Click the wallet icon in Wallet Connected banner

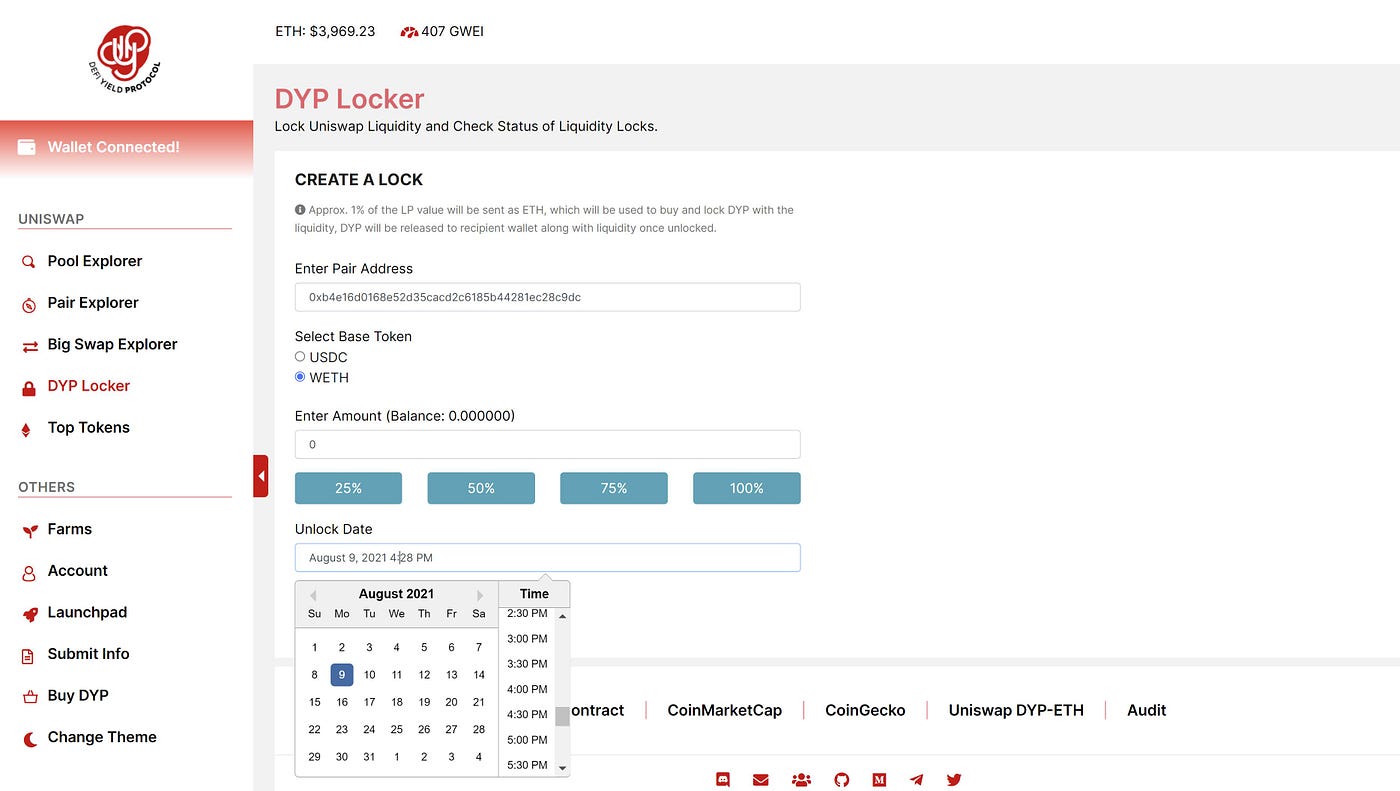pos(27,147)
